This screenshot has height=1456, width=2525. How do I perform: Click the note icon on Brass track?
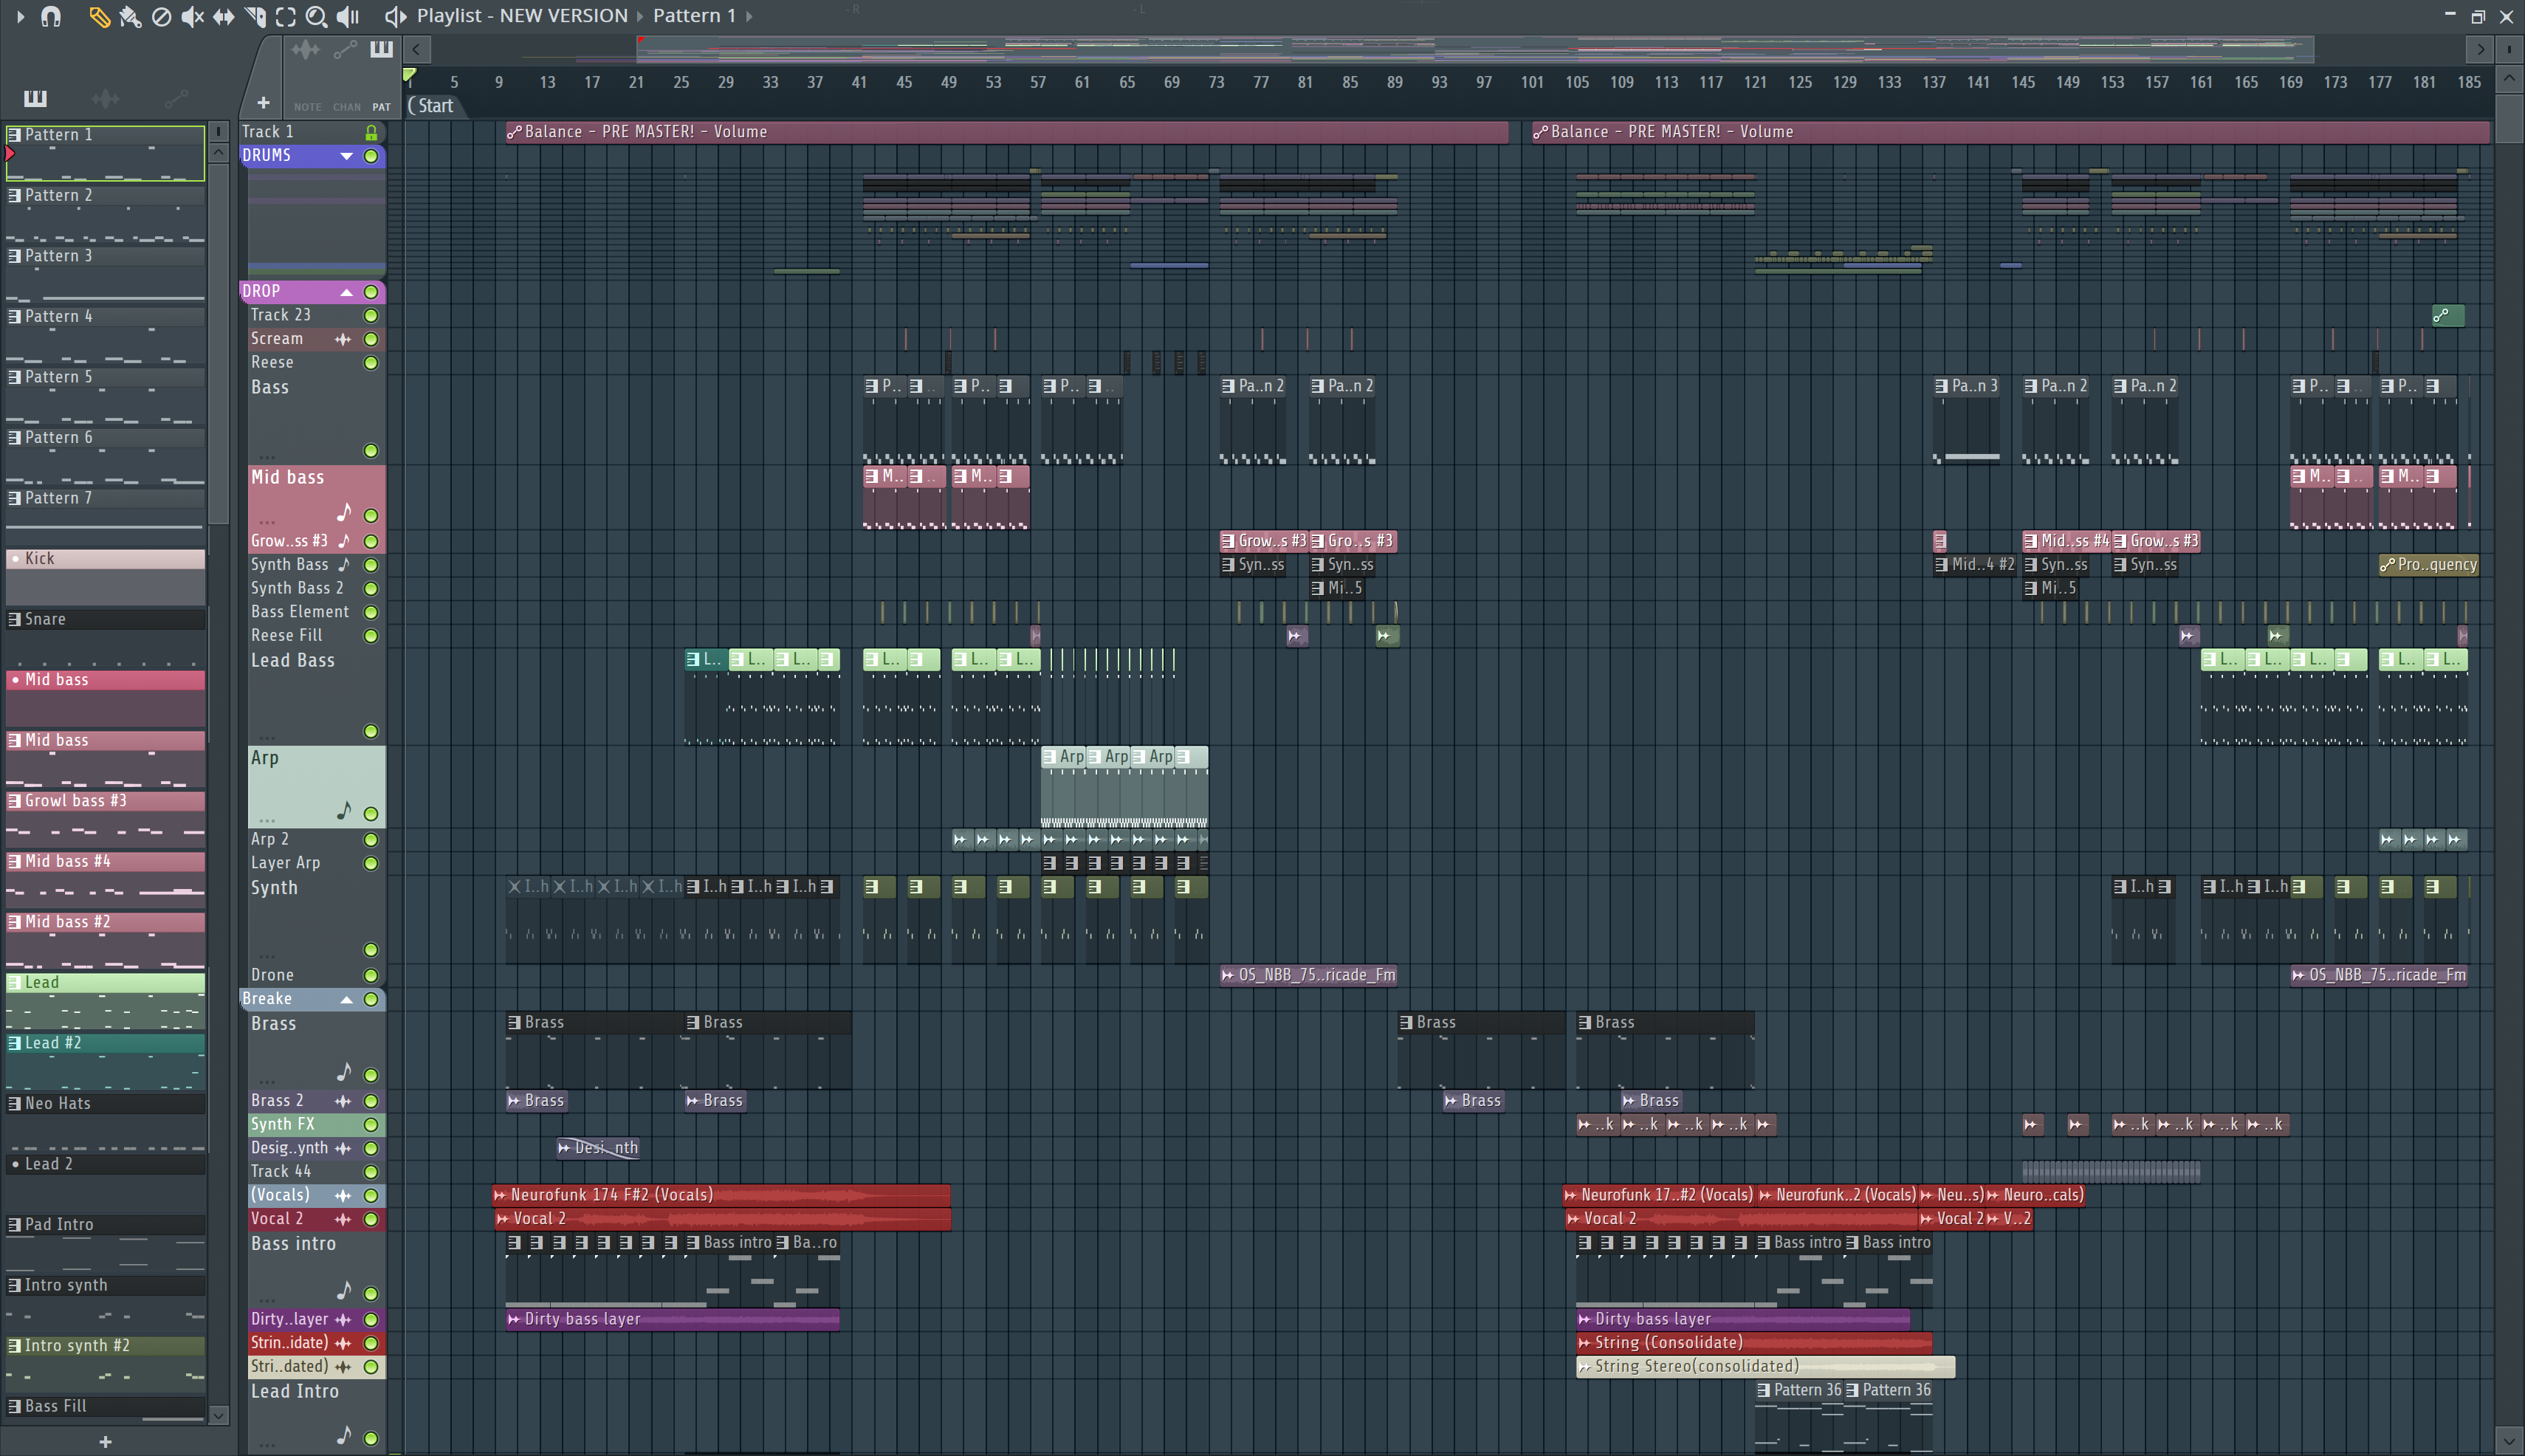pos(344,1072)
